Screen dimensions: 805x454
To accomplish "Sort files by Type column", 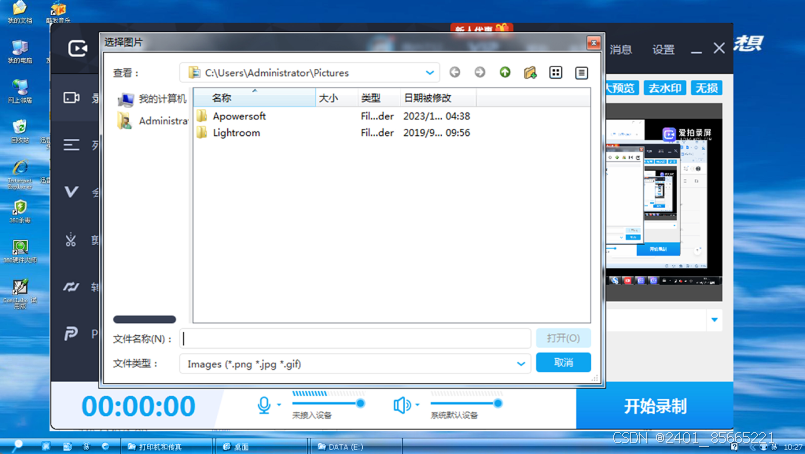I will (x=379, y=98).
